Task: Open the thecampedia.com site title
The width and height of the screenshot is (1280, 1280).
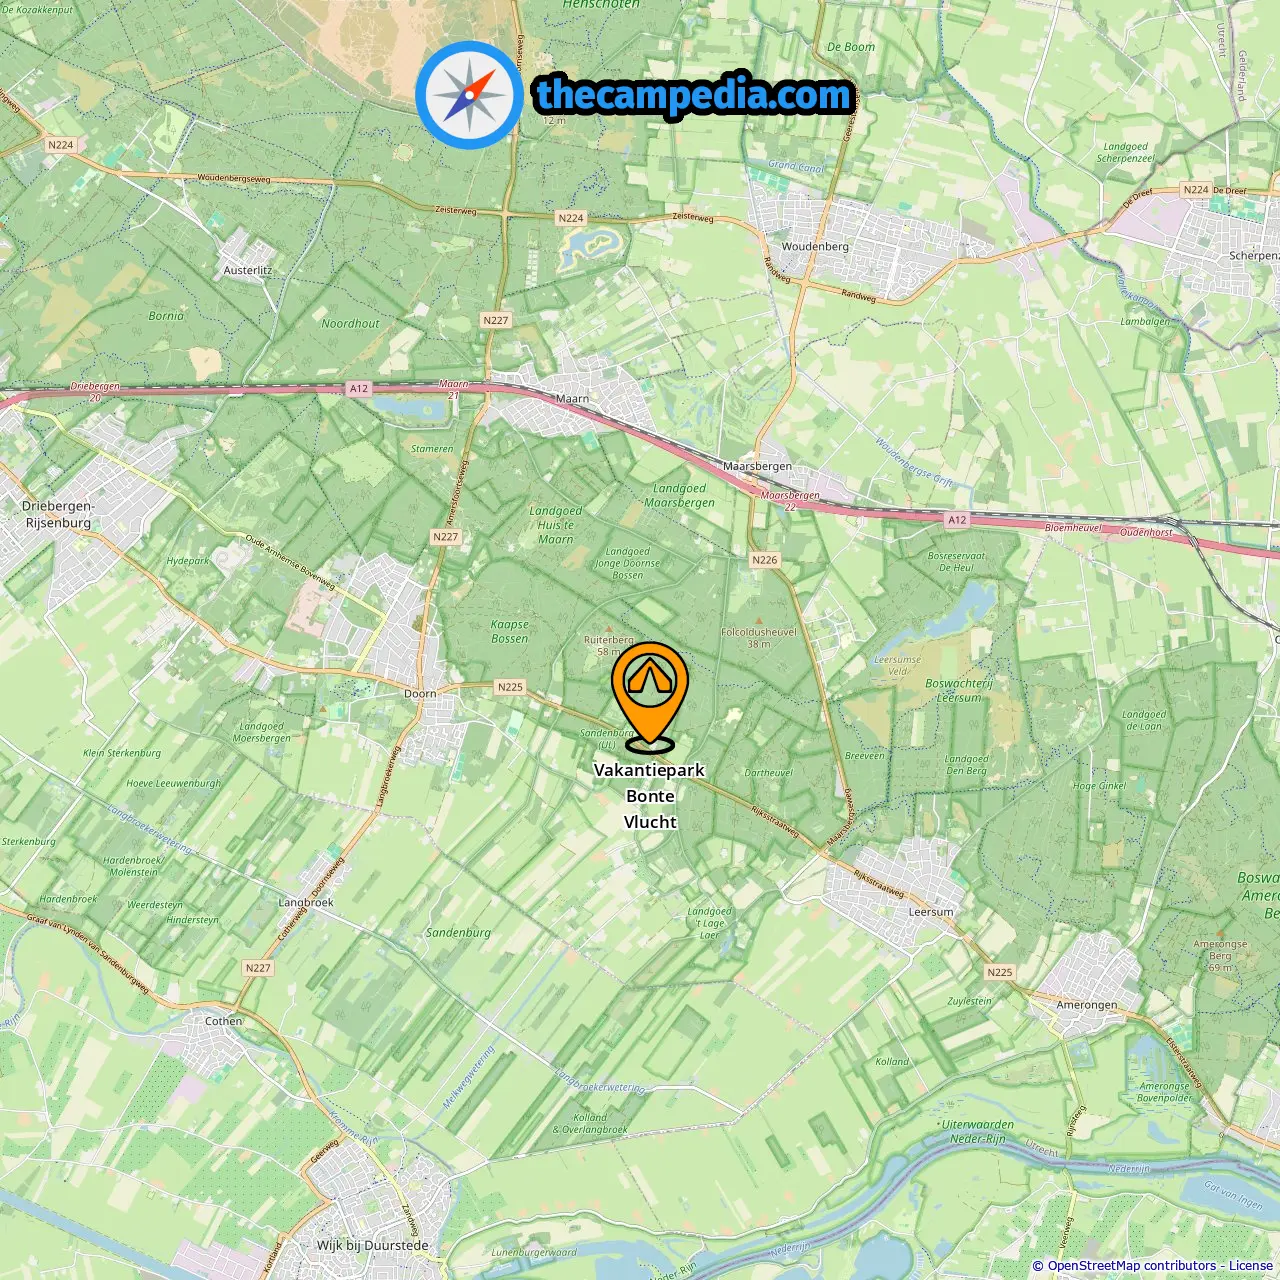Action: pyautogui.click(x=694, y=95)
